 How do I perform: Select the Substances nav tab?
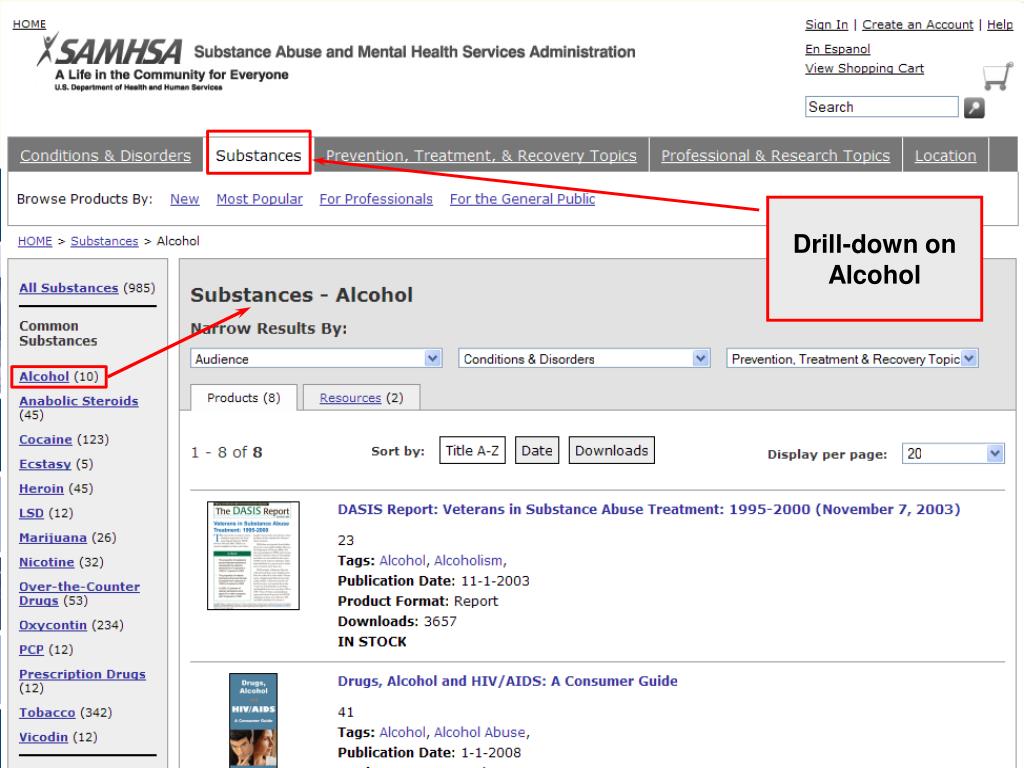tap(259, 155)
